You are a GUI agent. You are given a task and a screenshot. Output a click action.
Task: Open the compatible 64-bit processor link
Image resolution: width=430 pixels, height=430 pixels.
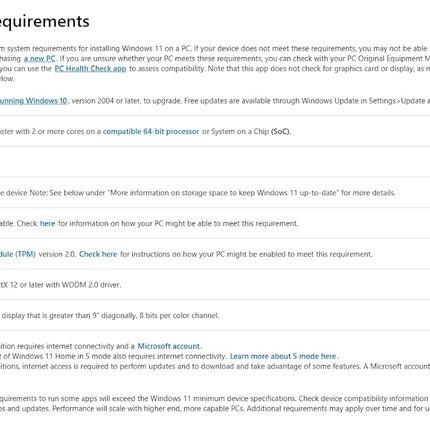click(151, 131)
